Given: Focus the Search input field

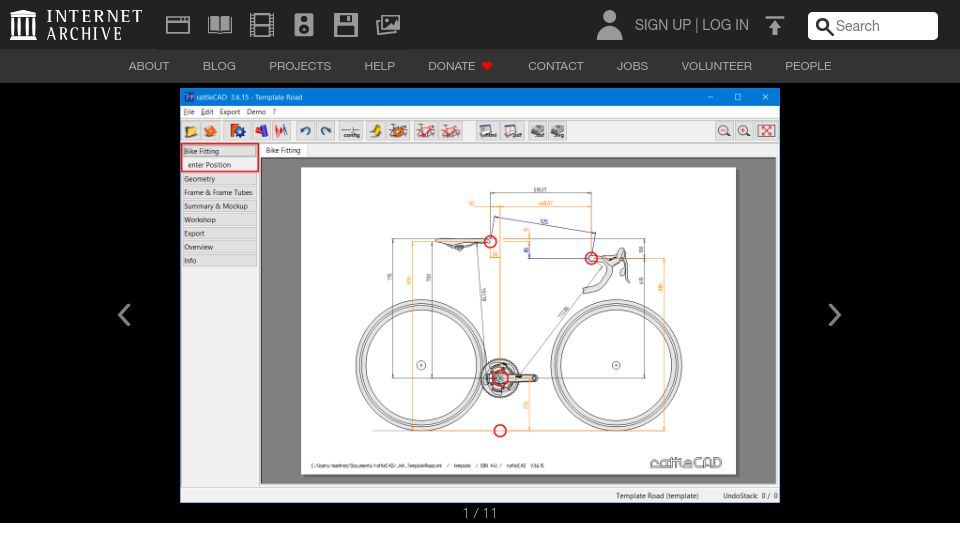Looking at the screenshot, I should pos(872,26).
